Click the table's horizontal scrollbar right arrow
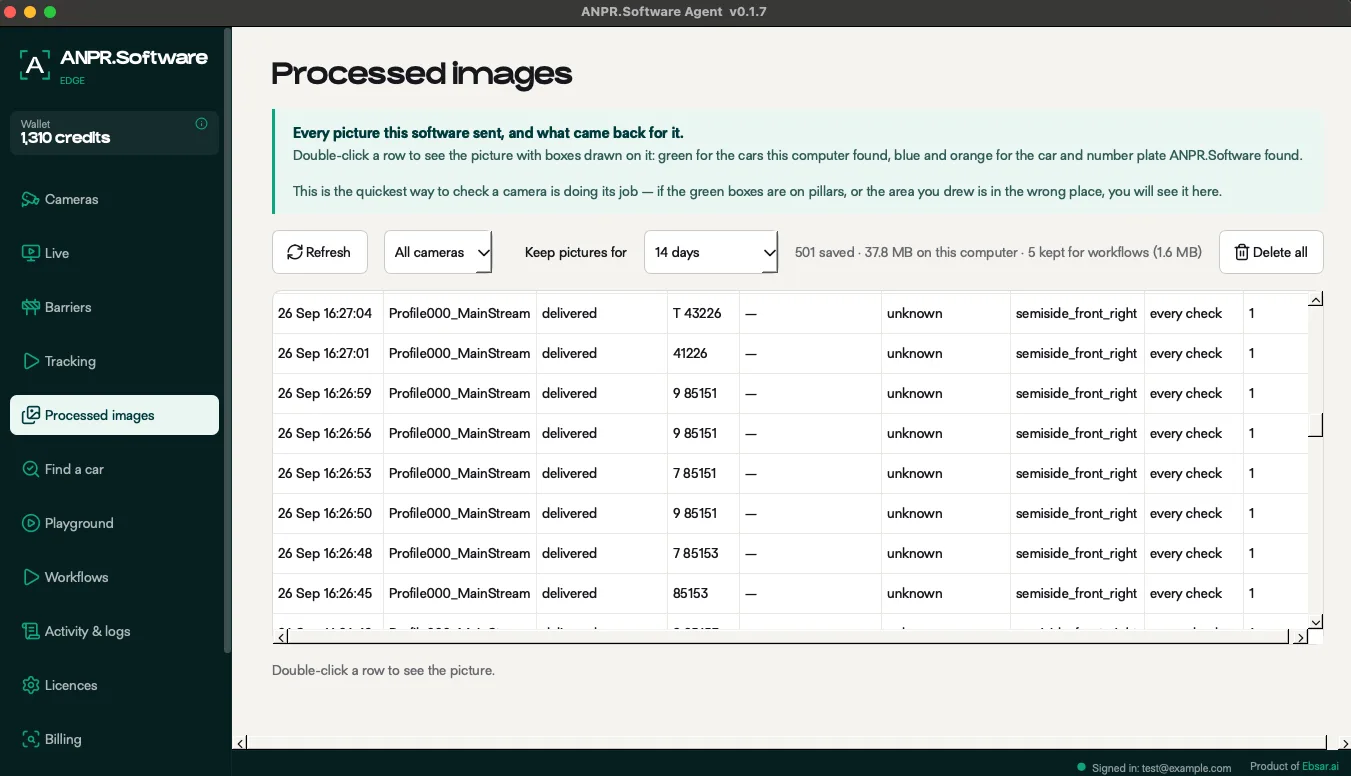Image resolution: width=1351 pixels, height=776 pixels. coord(1300,637)
